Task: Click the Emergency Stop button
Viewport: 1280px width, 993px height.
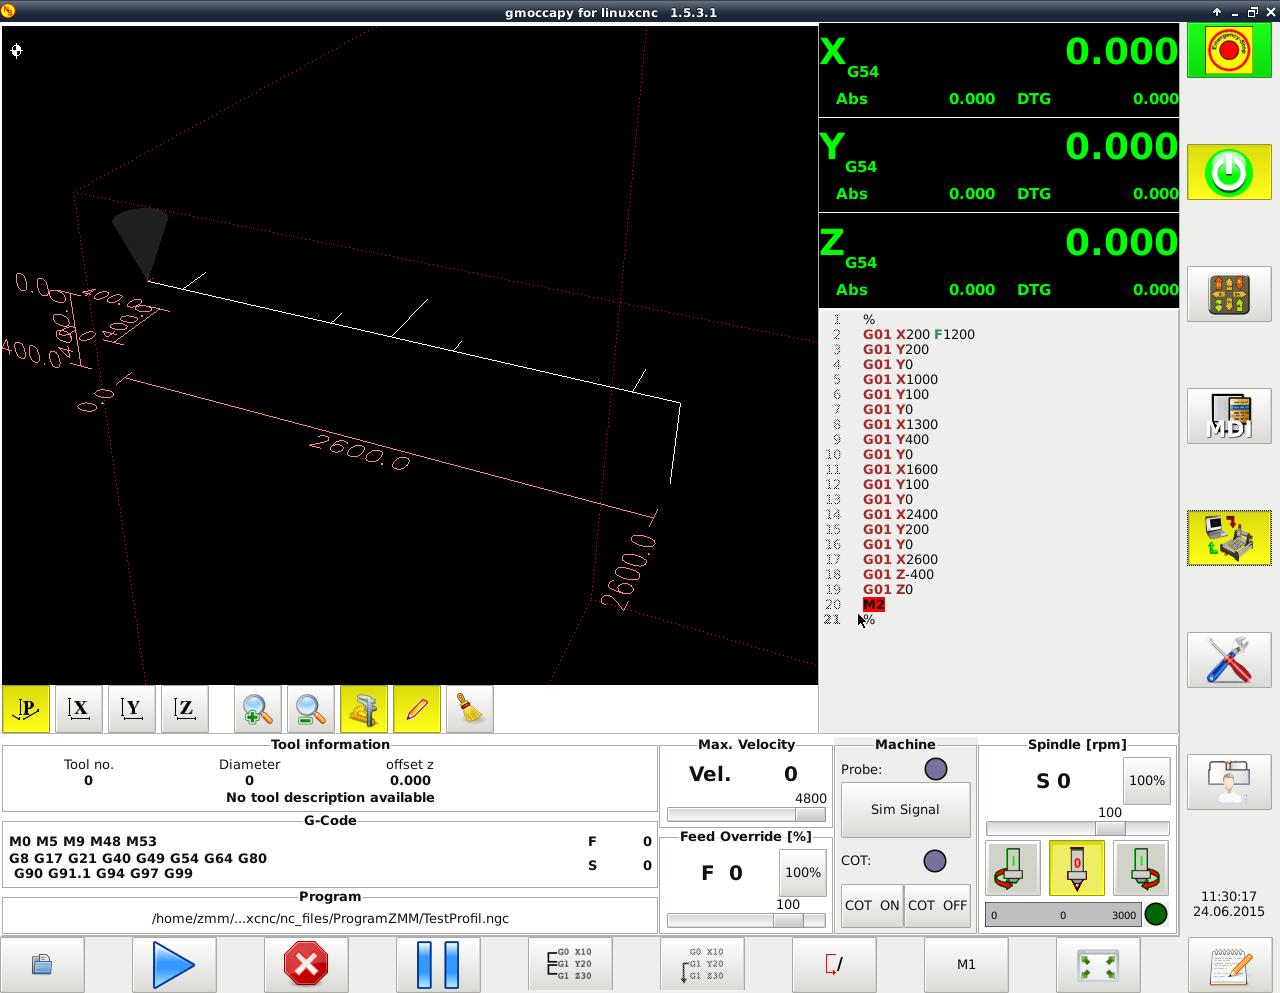Action: tap(1229, 51)
